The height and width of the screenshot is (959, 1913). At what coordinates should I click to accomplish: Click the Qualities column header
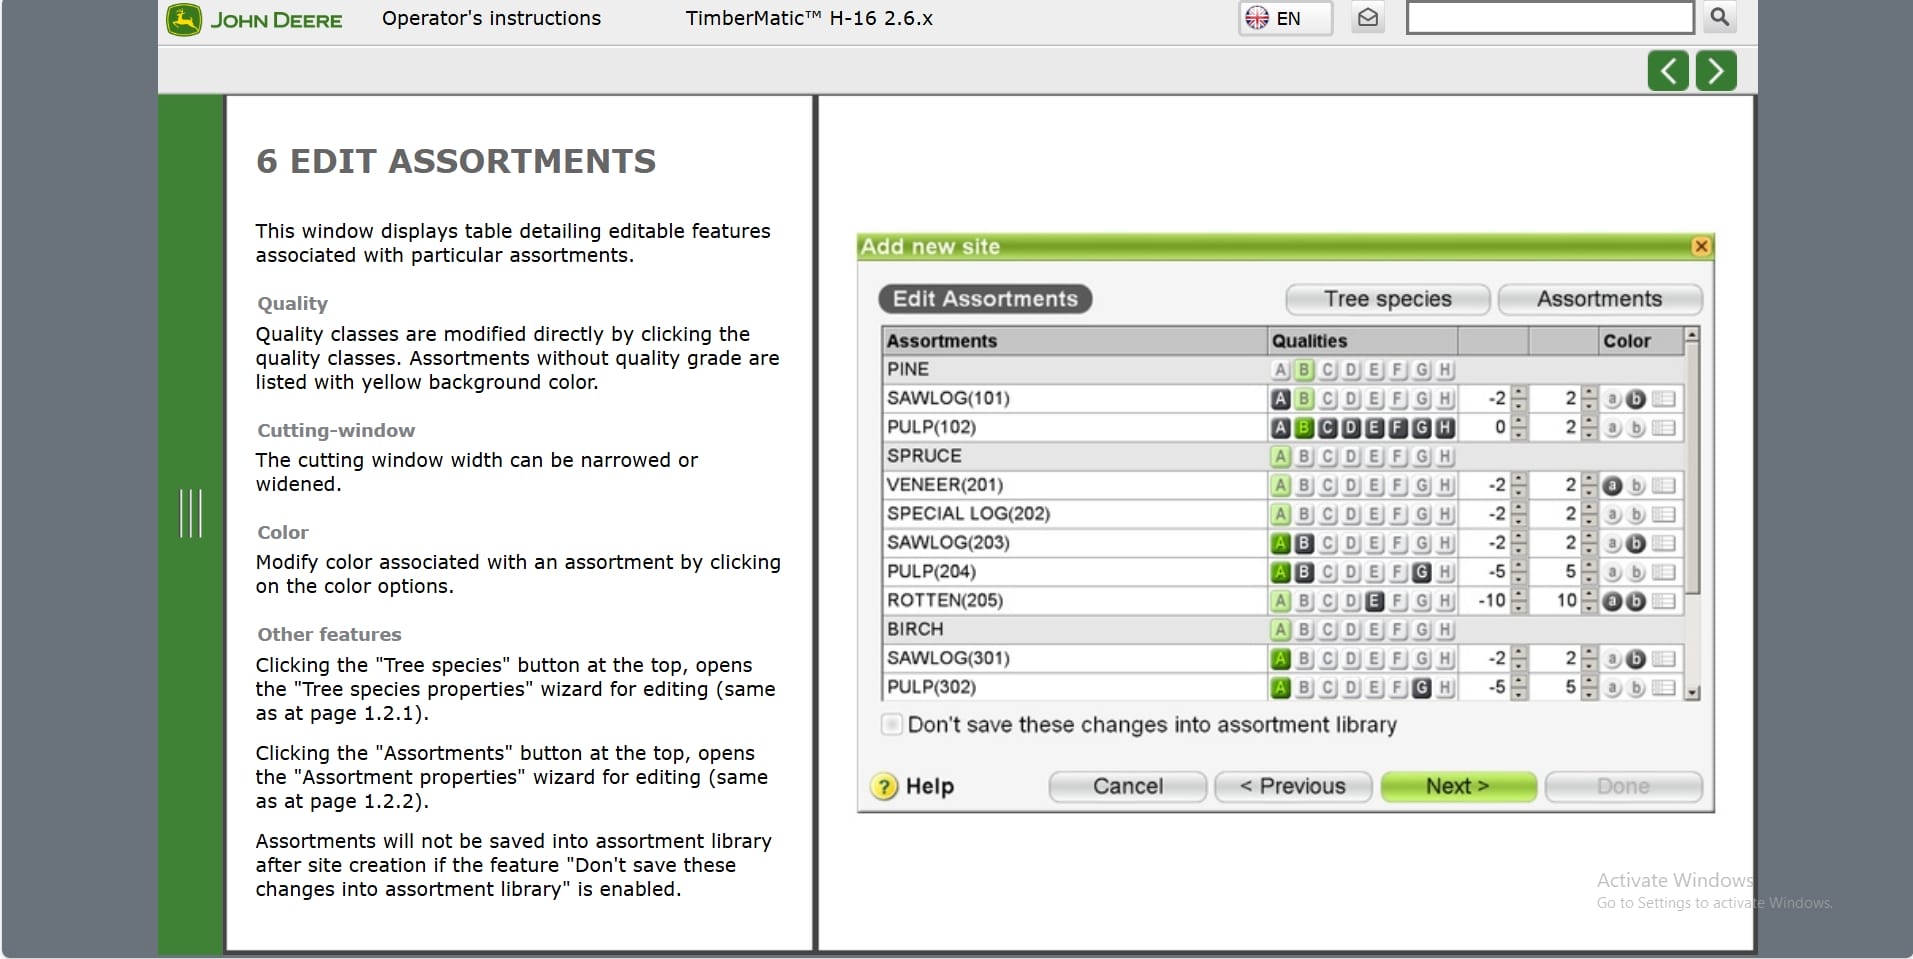click(x=1363, y=341)
